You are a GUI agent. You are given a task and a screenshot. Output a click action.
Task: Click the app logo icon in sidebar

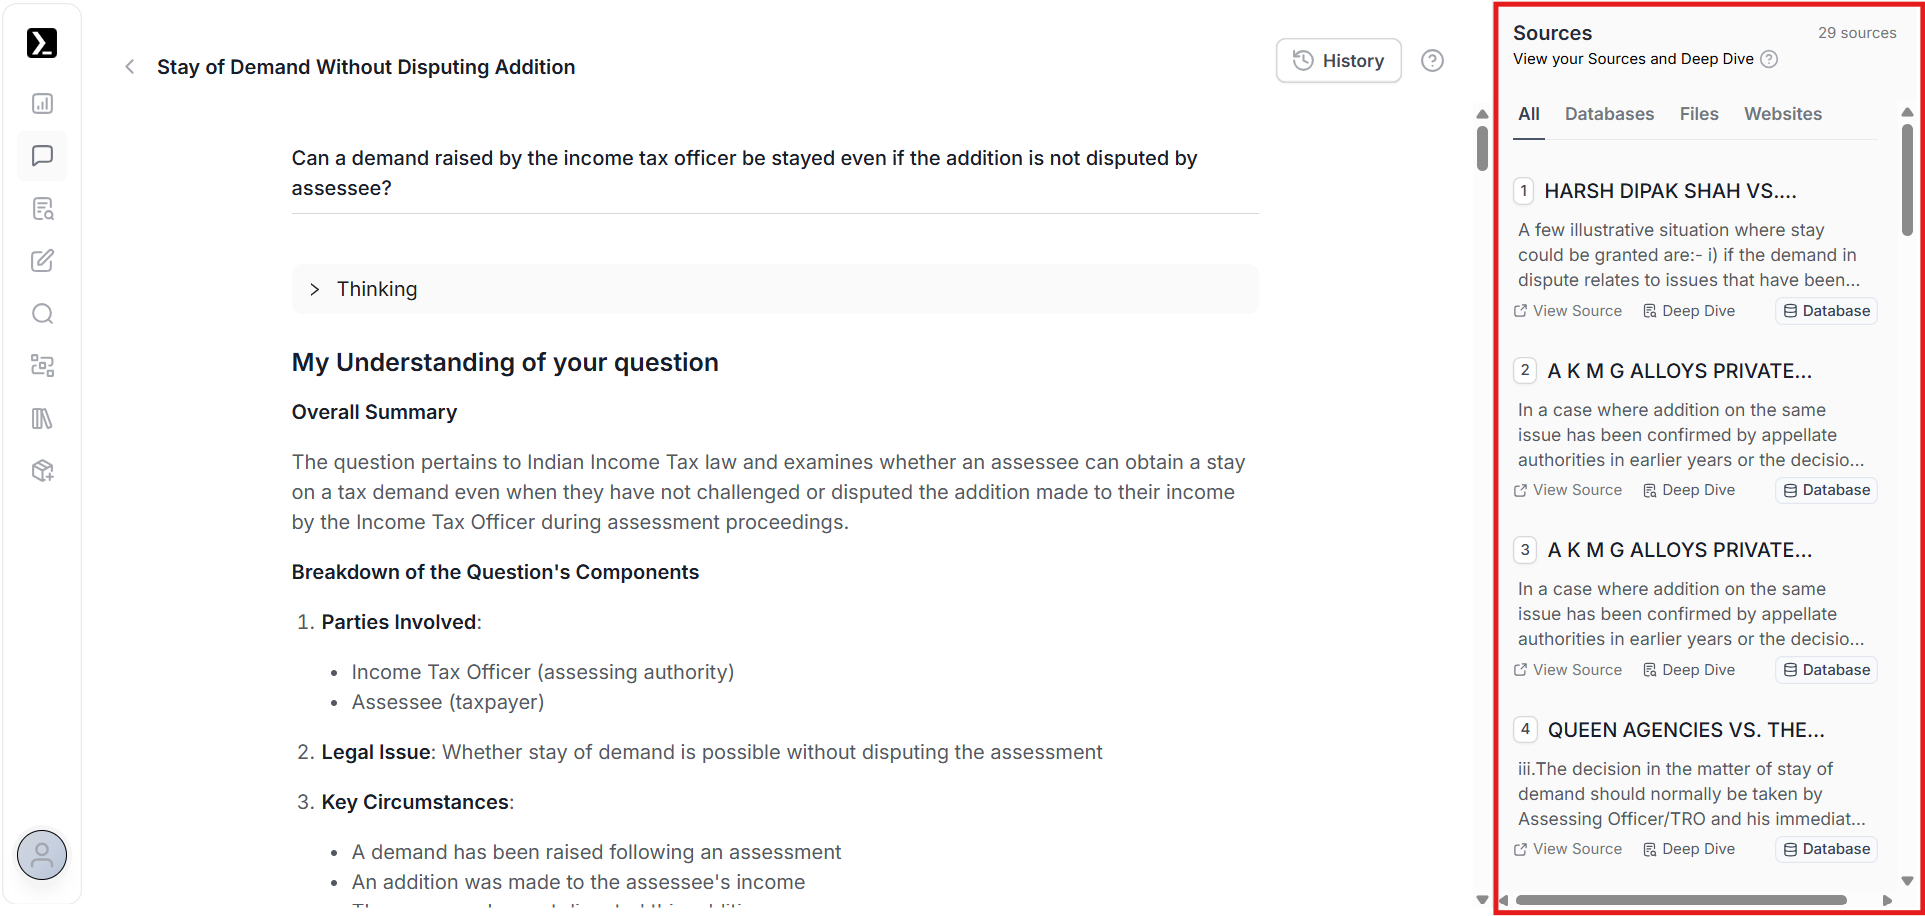[x=42, y=43]
